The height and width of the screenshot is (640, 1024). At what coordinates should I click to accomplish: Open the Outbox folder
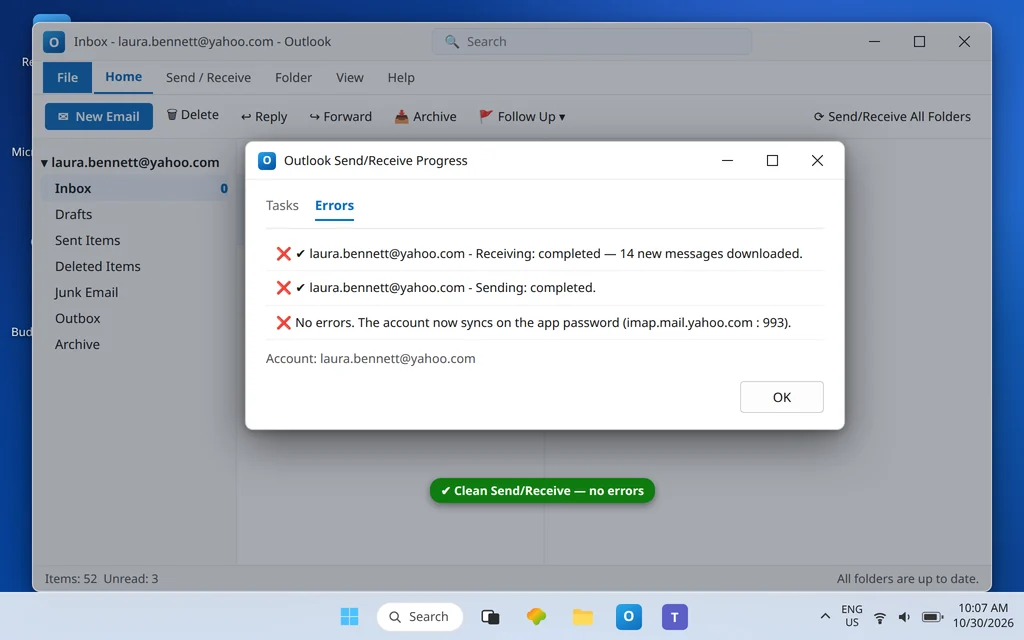pyautogui.click(x=77, y=319)
